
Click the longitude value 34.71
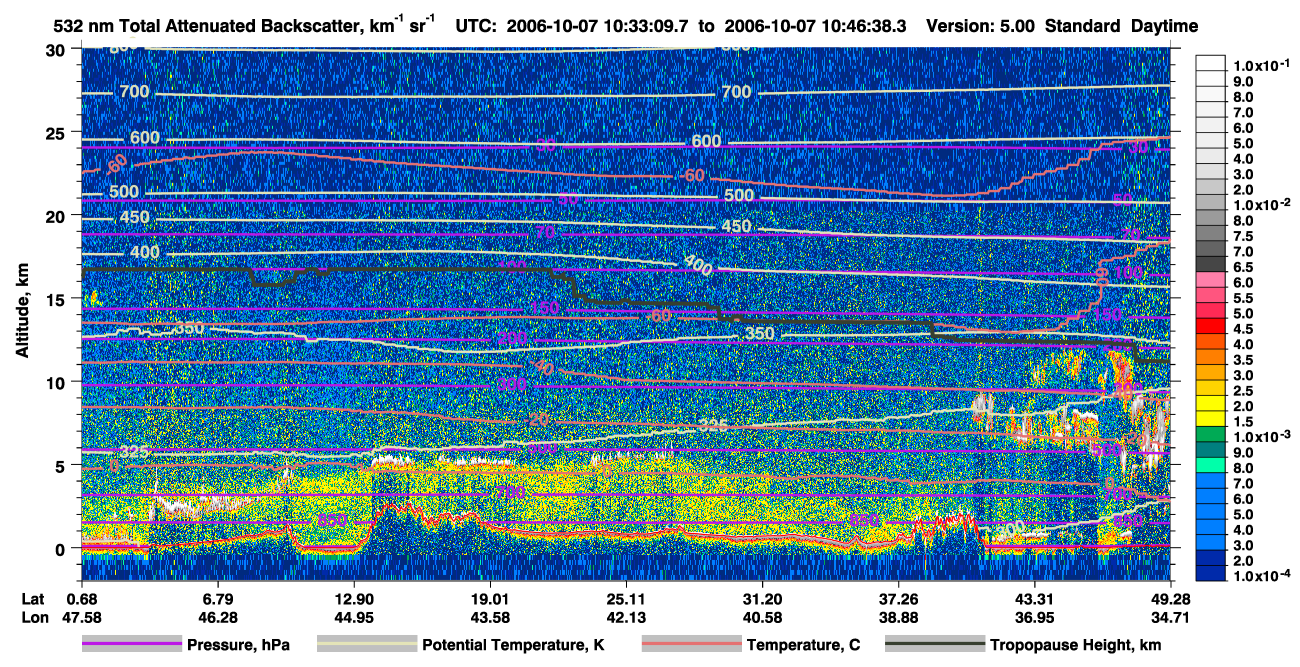1169,617
